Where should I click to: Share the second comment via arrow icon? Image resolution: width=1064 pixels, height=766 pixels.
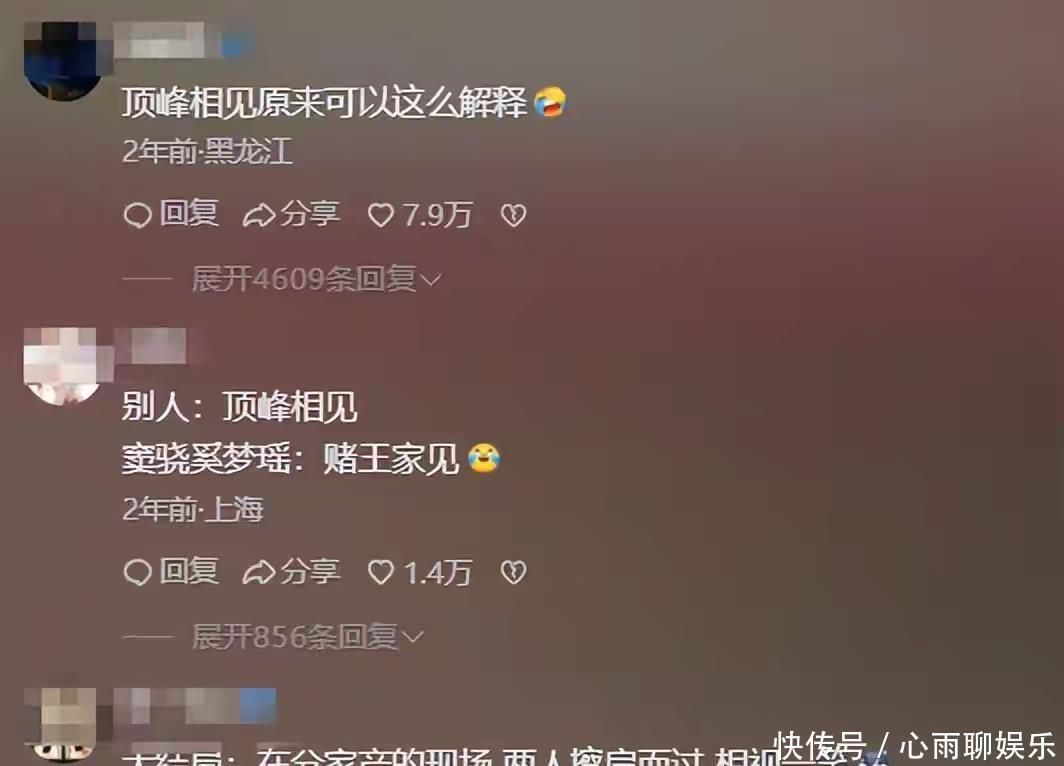point(259,573)
